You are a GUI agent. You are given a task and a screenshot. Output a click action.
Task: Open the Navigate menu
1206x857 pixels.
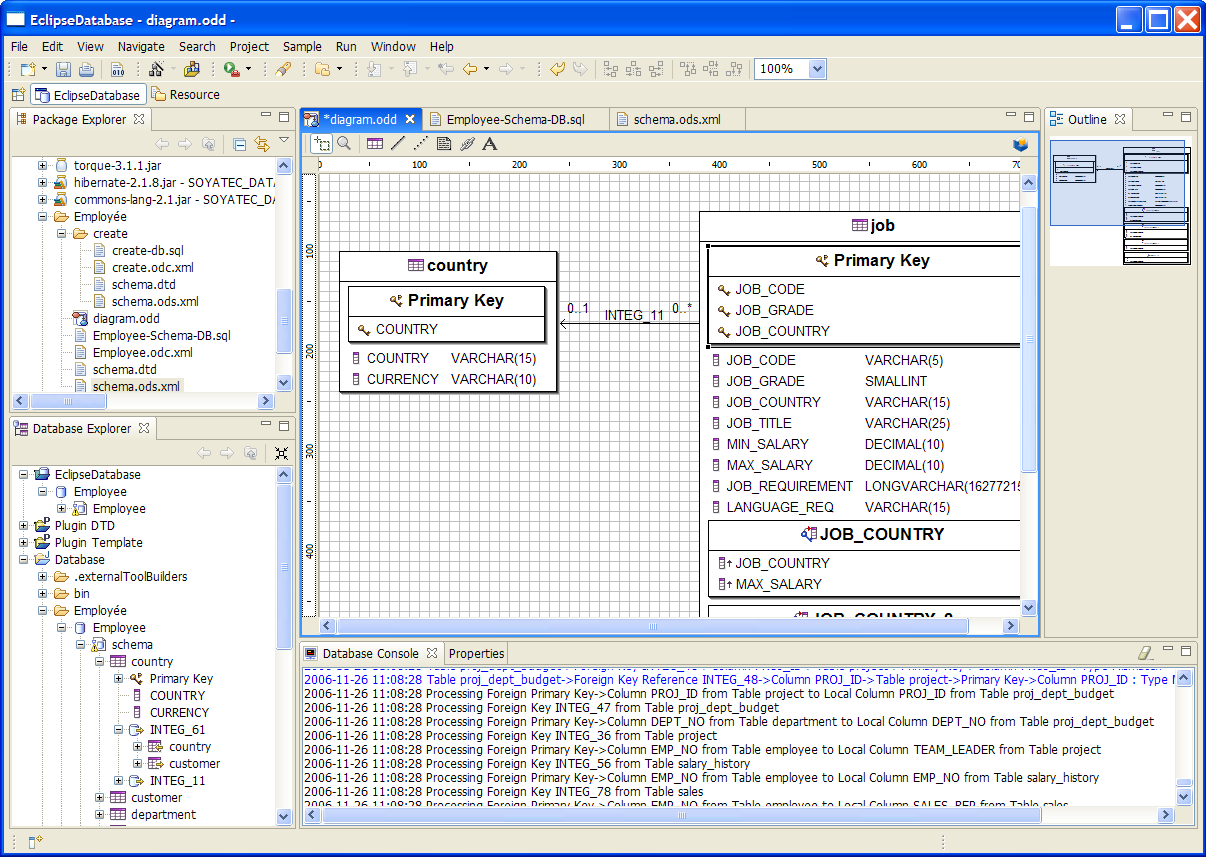(x=141, y=46)
